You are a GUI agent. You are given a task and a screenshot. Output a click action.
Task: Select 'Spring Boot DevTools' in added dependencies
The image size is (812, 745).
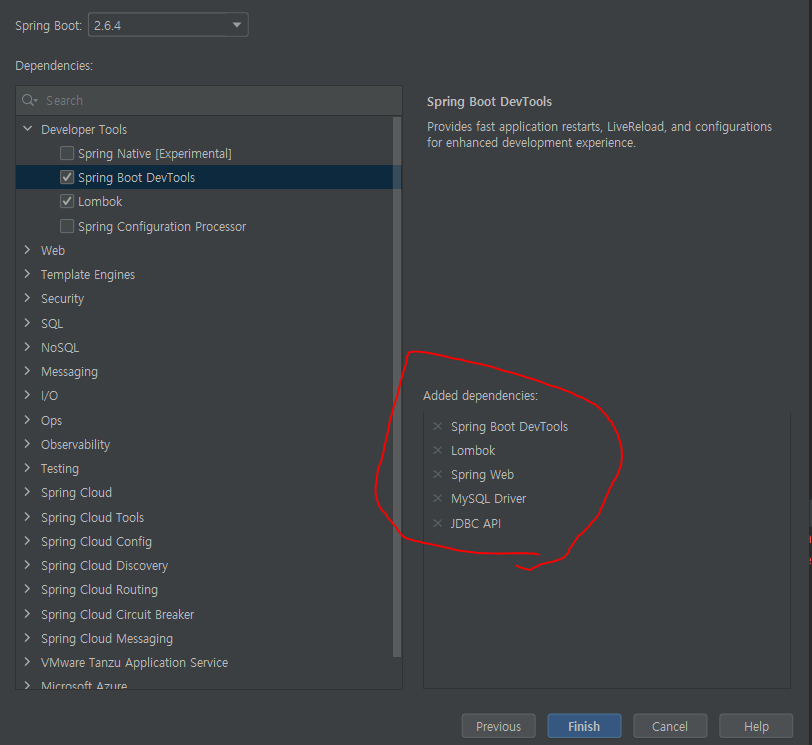tap(510, 427)
